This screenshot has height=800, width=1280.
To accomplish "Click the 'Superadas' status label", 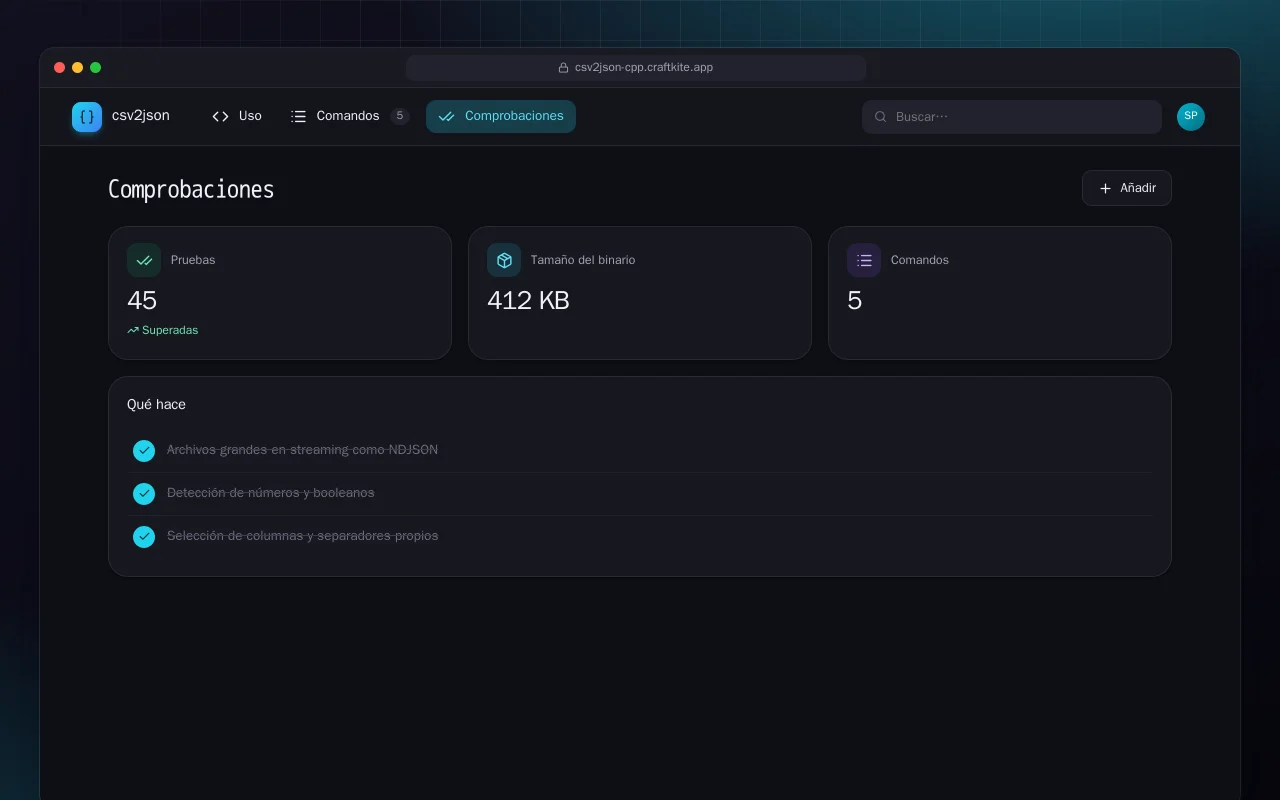I will [x=170, y=330].
